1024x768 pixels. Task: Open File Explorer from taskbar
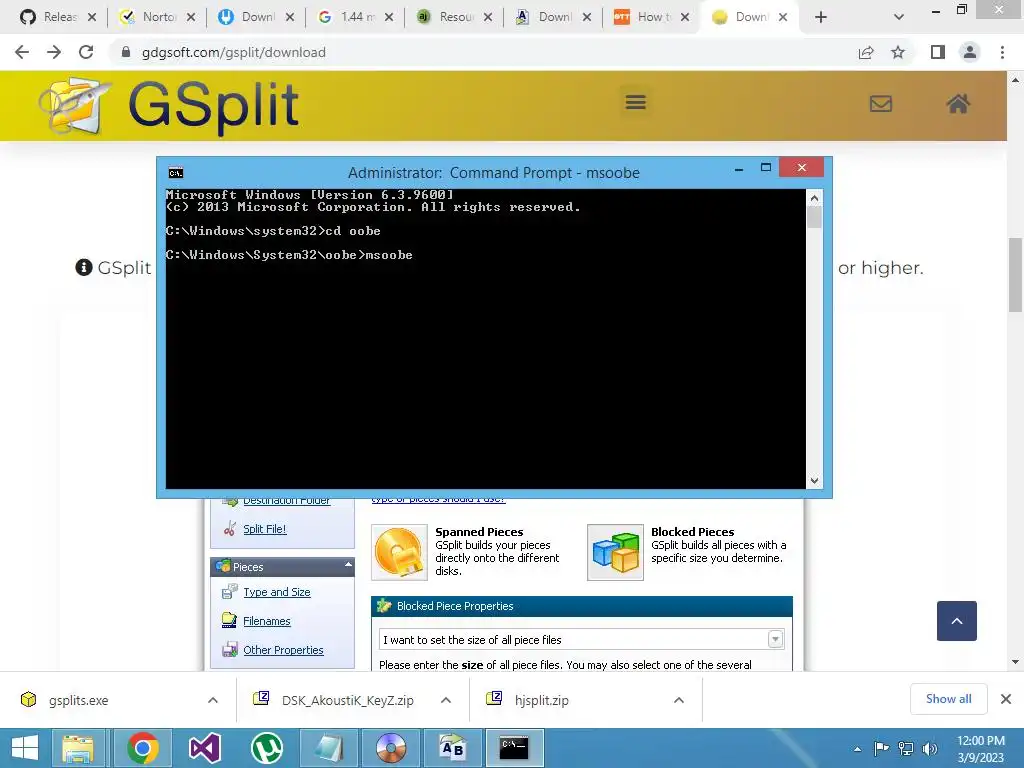coord(78,748)
